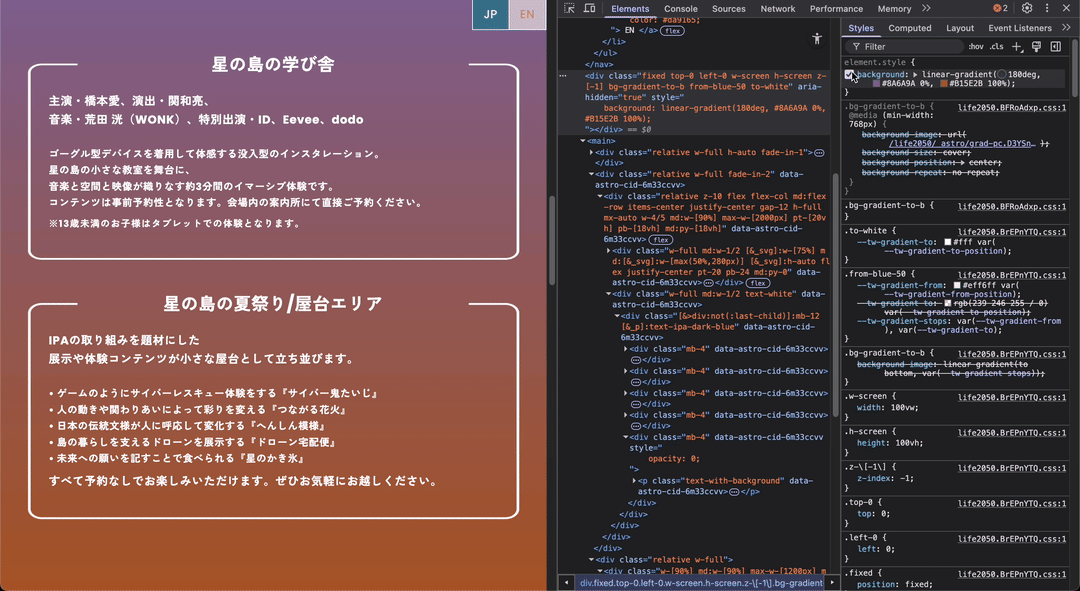Click the #8A6A9A purple color swatch
The width and height of the screenshot is (1080, 591).
coord(876,83)
